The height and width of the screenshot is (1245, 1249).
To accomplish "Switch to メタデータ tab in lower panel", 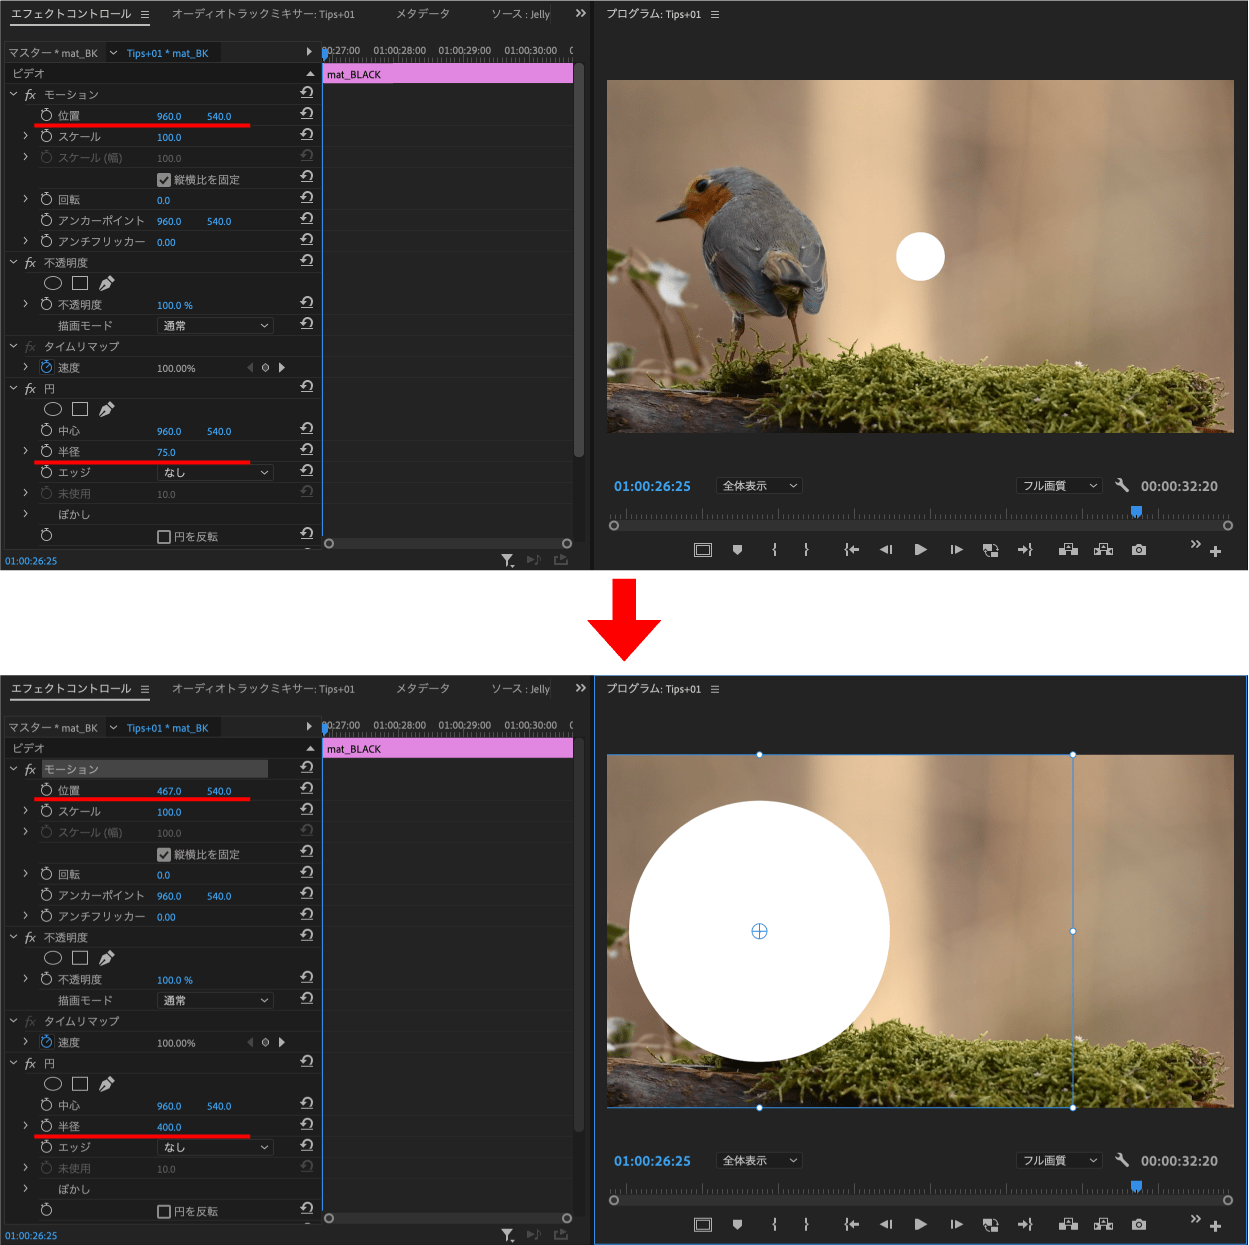I will coord(423,689).
